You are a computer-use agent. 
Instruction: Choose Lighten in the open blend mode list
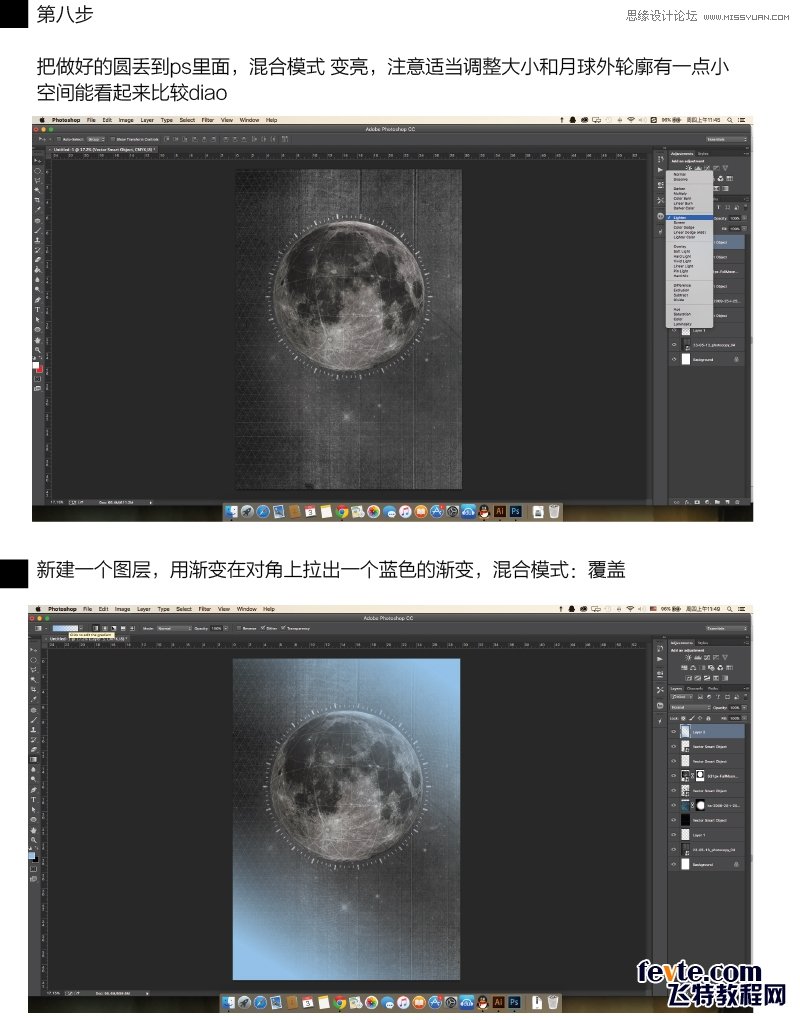pyautogui.click(x=689, y=217)
